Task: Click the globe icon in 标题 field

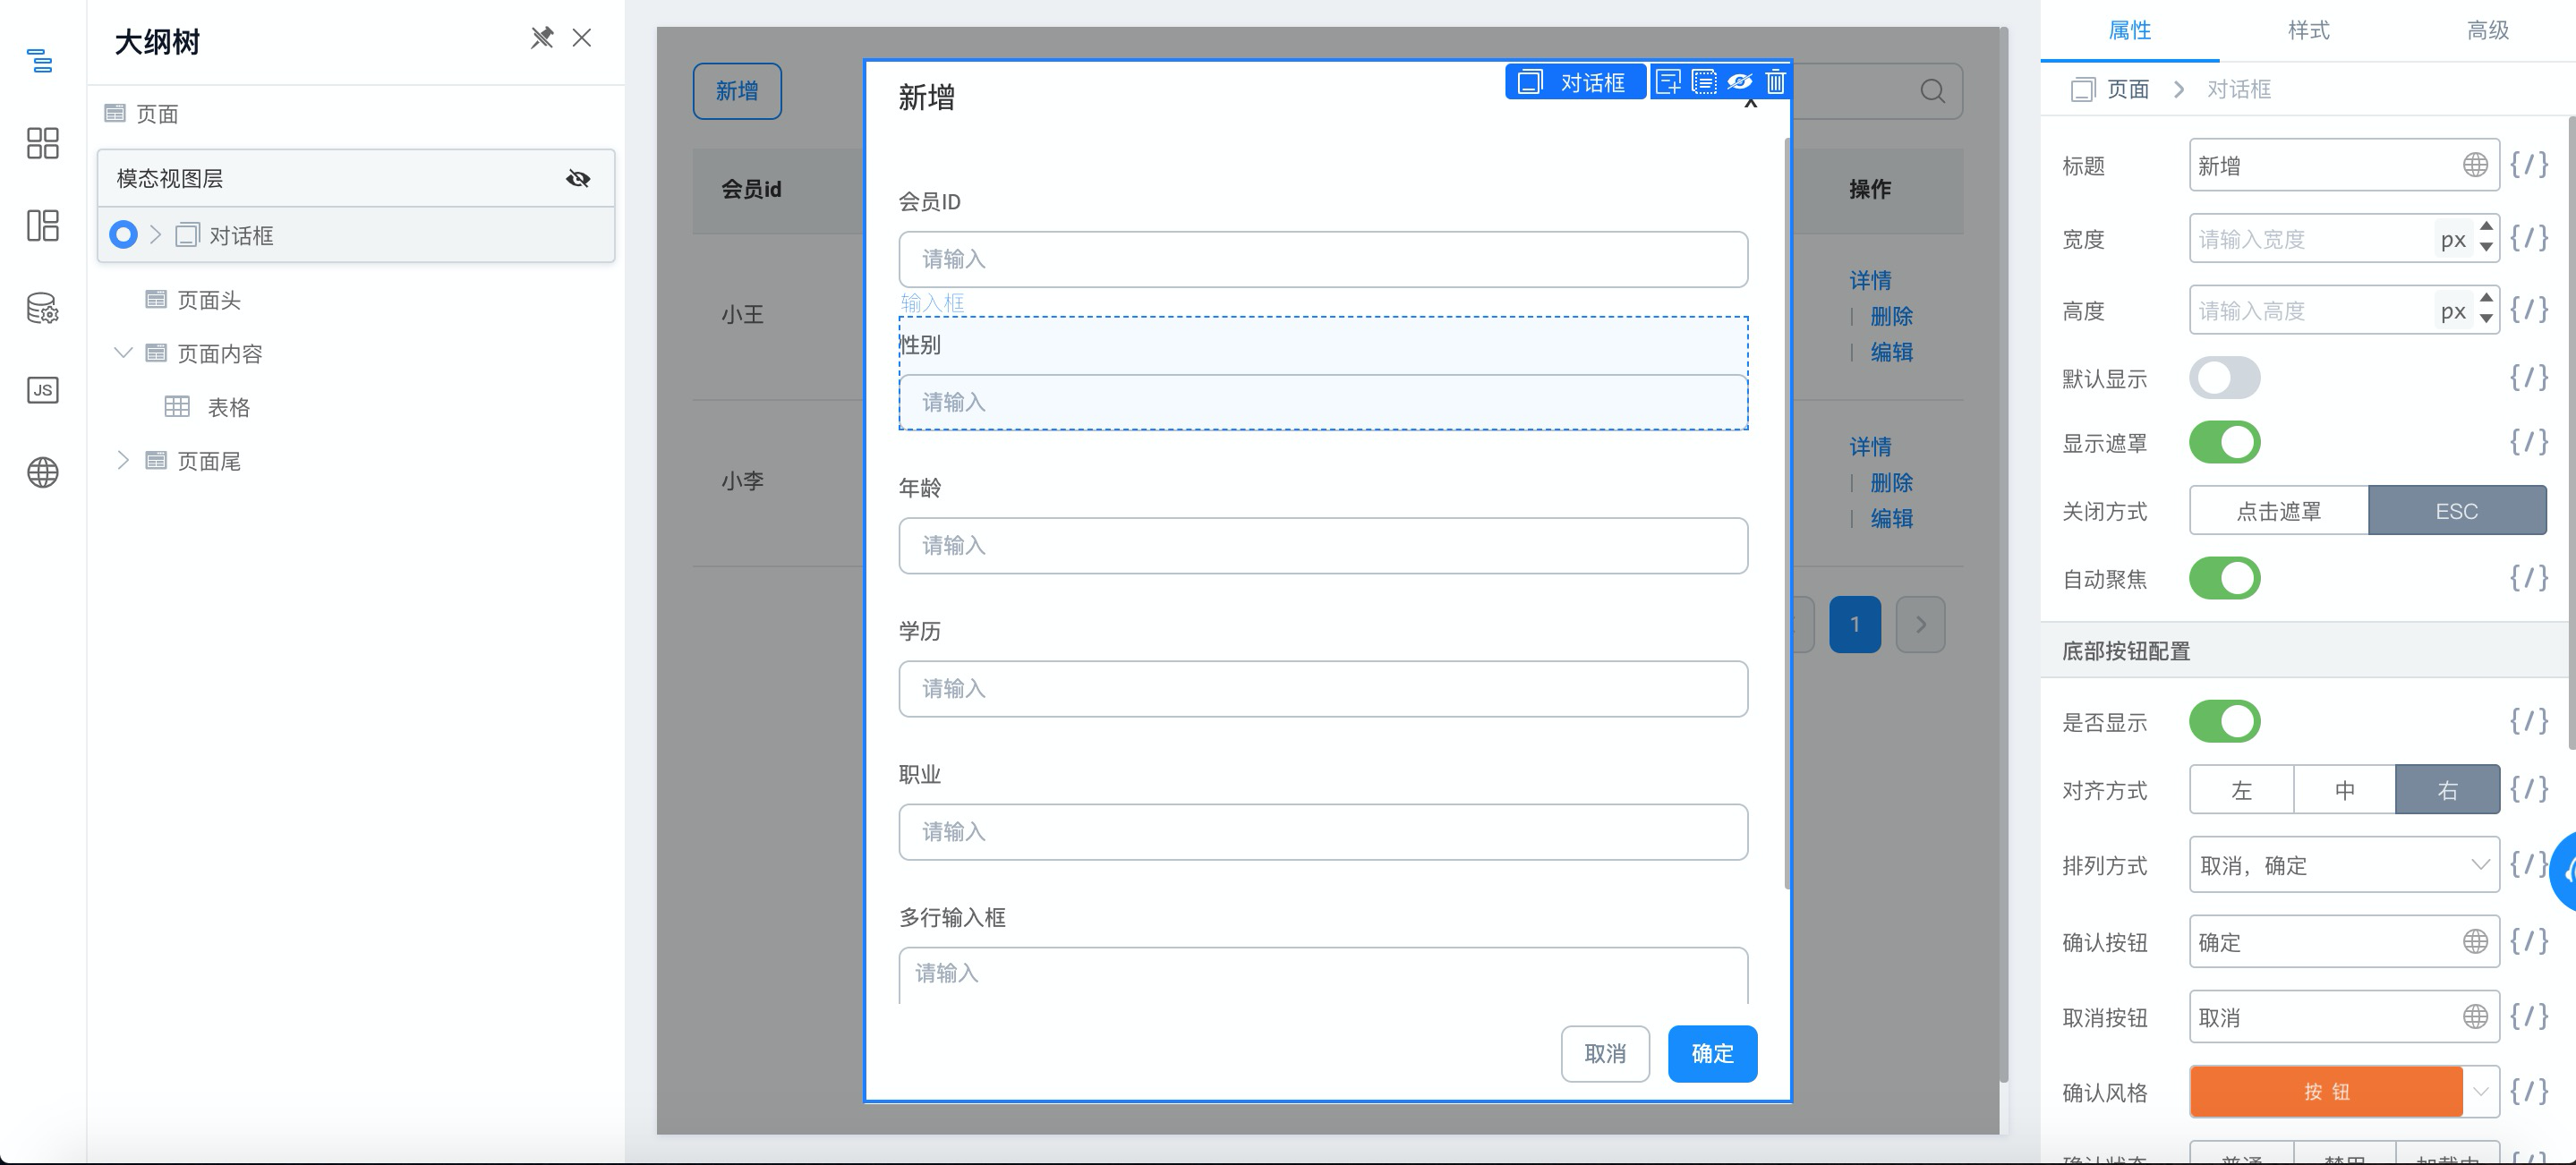Action: point(2474,165)
